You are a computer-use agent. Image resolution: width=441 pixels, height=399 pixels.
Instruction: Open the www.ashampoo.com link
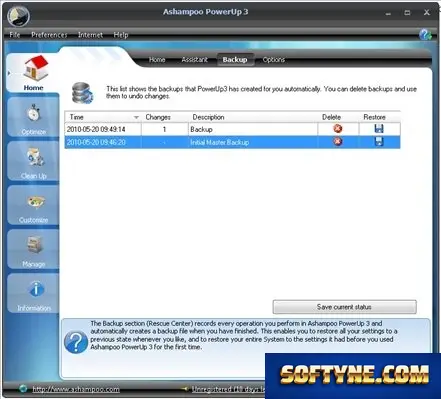(x=76, y=389)
